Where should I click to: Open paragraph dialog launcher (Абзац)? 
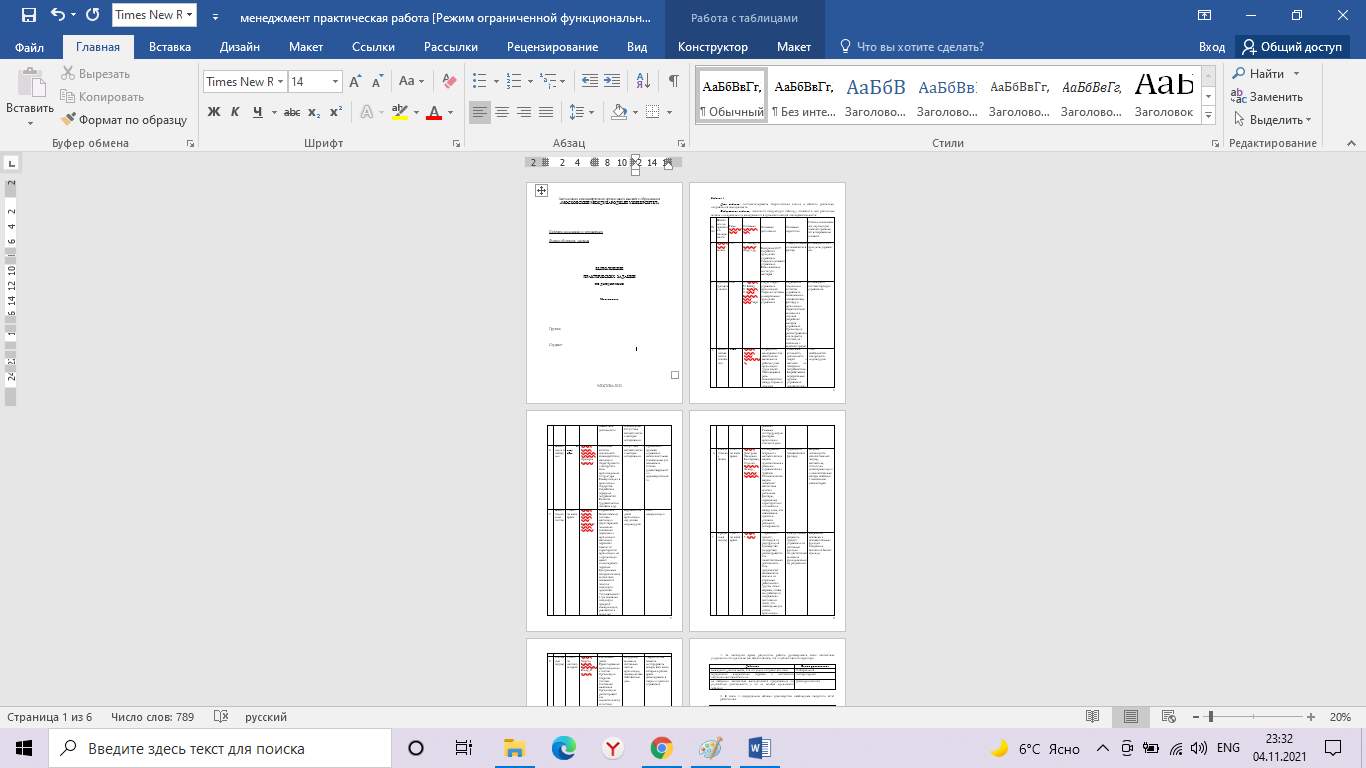pyautogui.click(x=685, y=144)
